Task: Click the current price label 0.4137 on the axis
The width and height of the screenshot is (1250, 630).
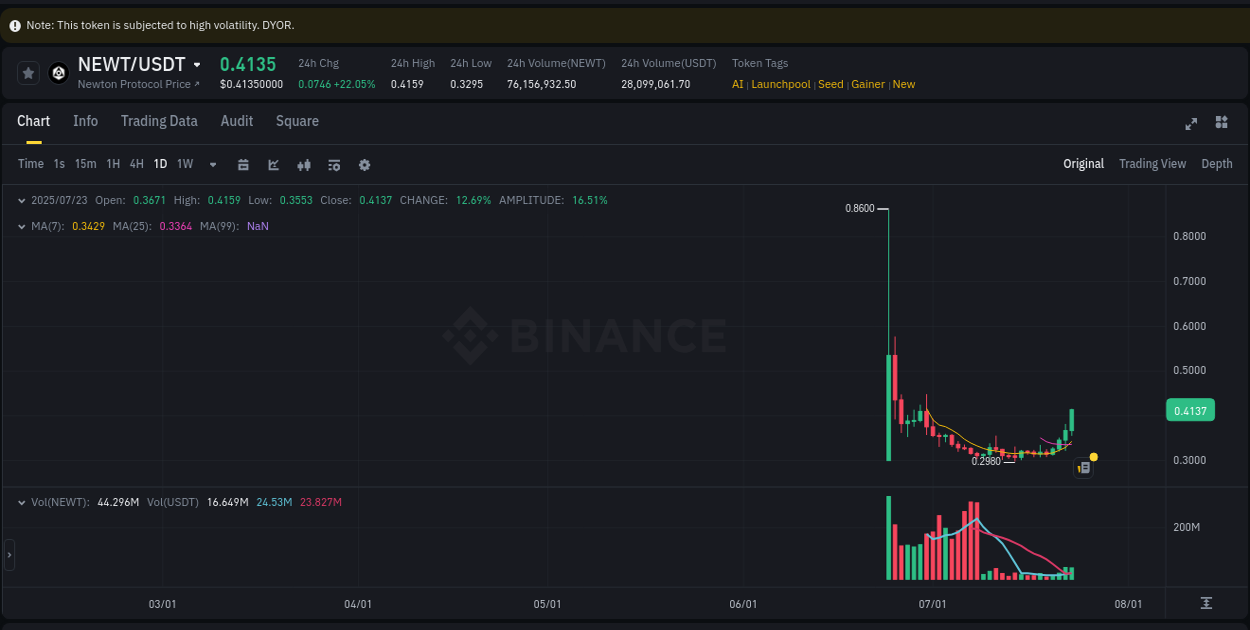Action: coord(1189,409)
